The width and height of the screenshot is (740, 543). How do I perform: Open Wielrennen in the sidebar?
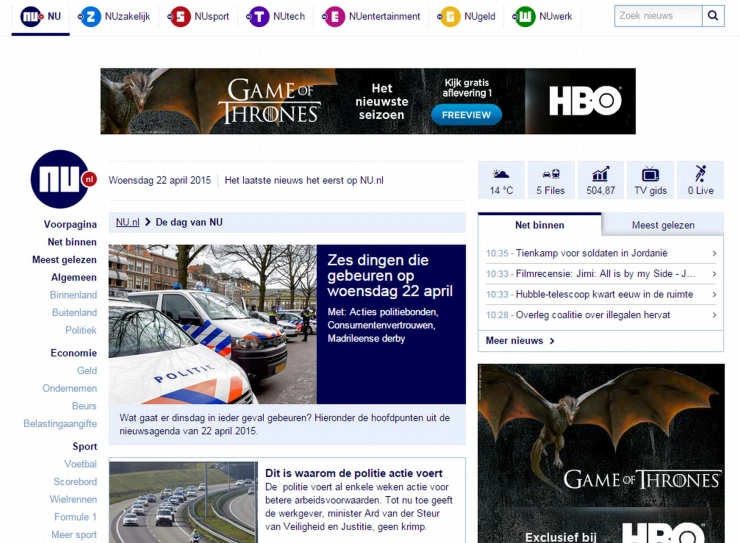coord(73,500)
